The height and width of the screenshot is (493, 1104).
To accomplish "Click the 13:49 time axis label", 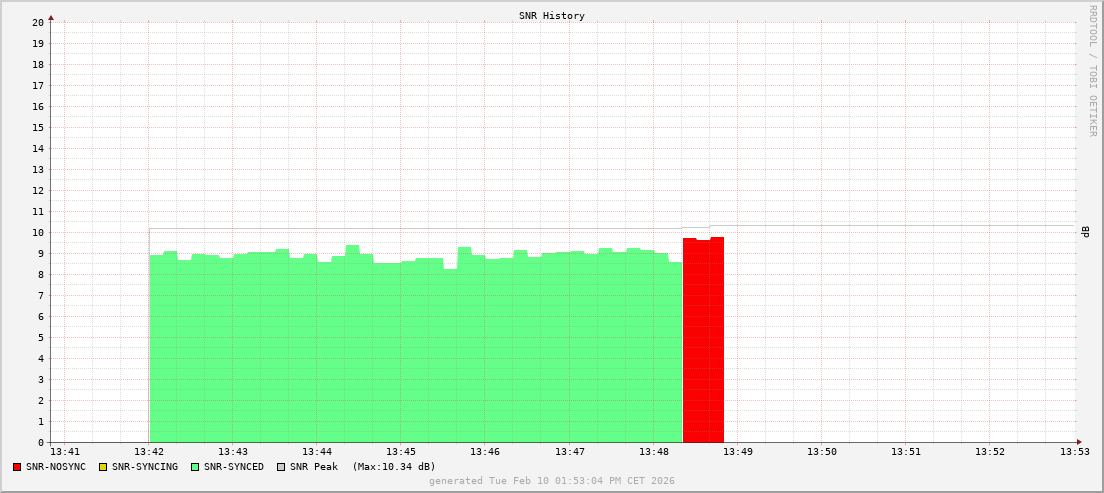I will click(738, 453).
